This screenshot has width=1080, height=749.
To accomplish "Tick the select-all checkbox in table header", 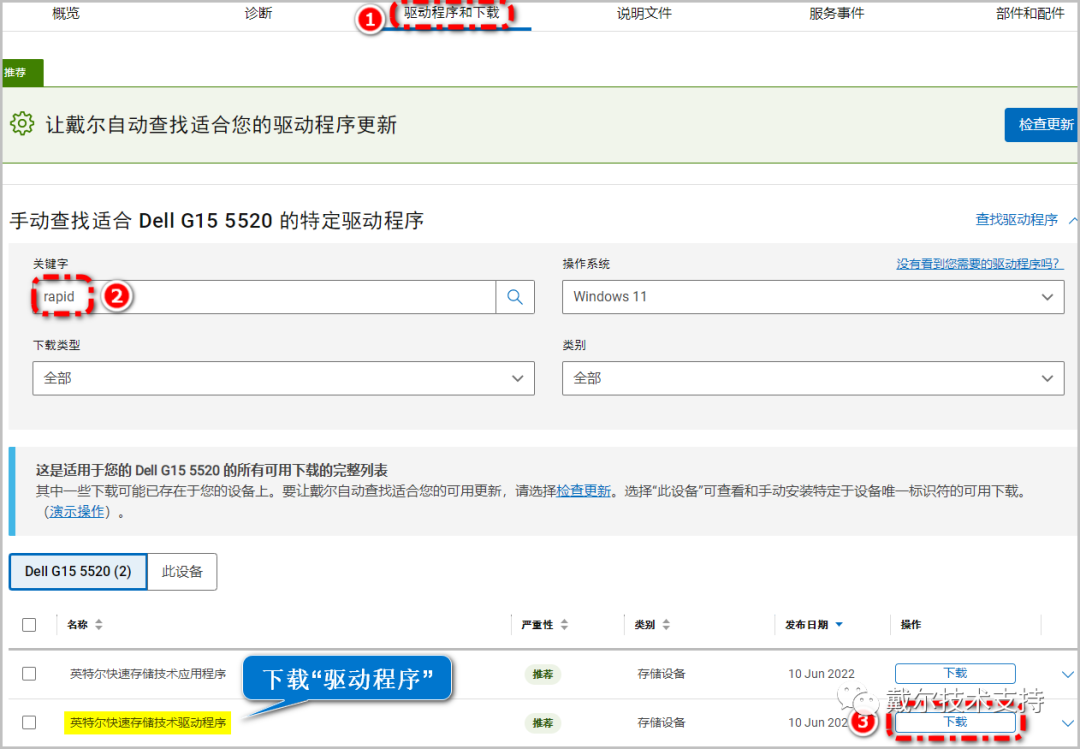I will coord(29,625).
